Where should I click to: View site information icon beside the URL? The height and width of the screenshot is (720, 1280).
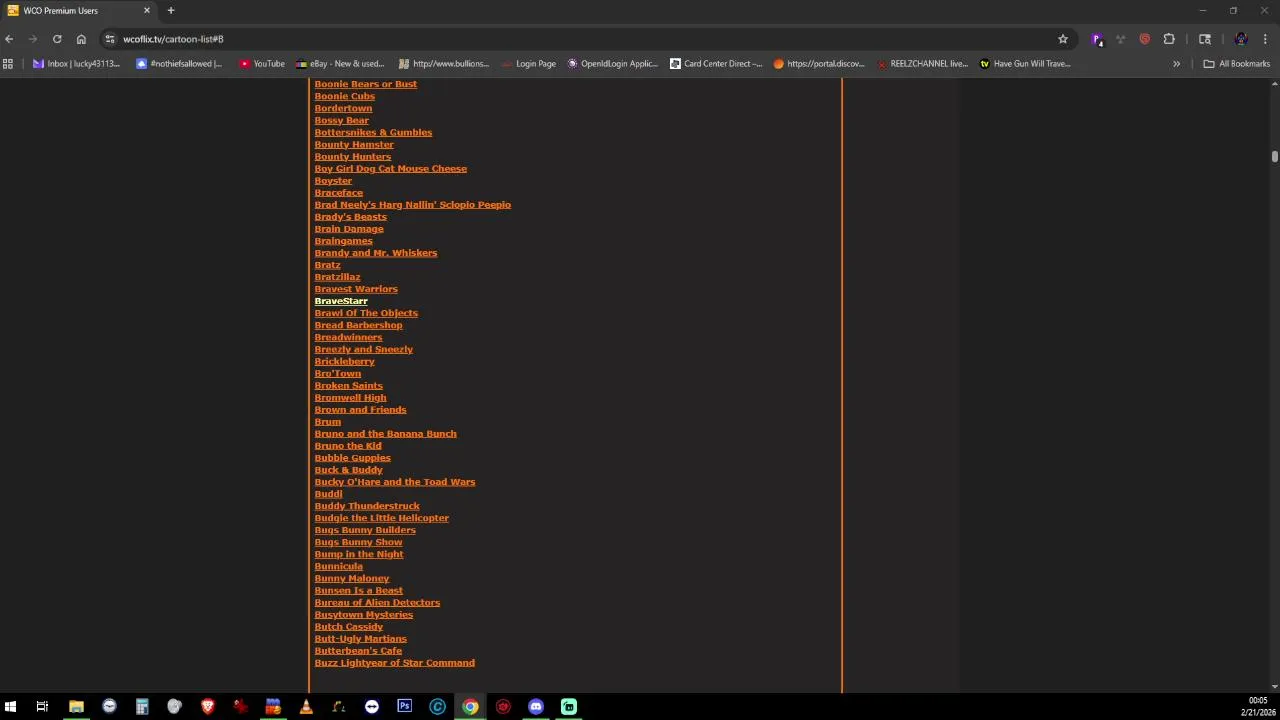pyautogui.click(x=110, y=39)
